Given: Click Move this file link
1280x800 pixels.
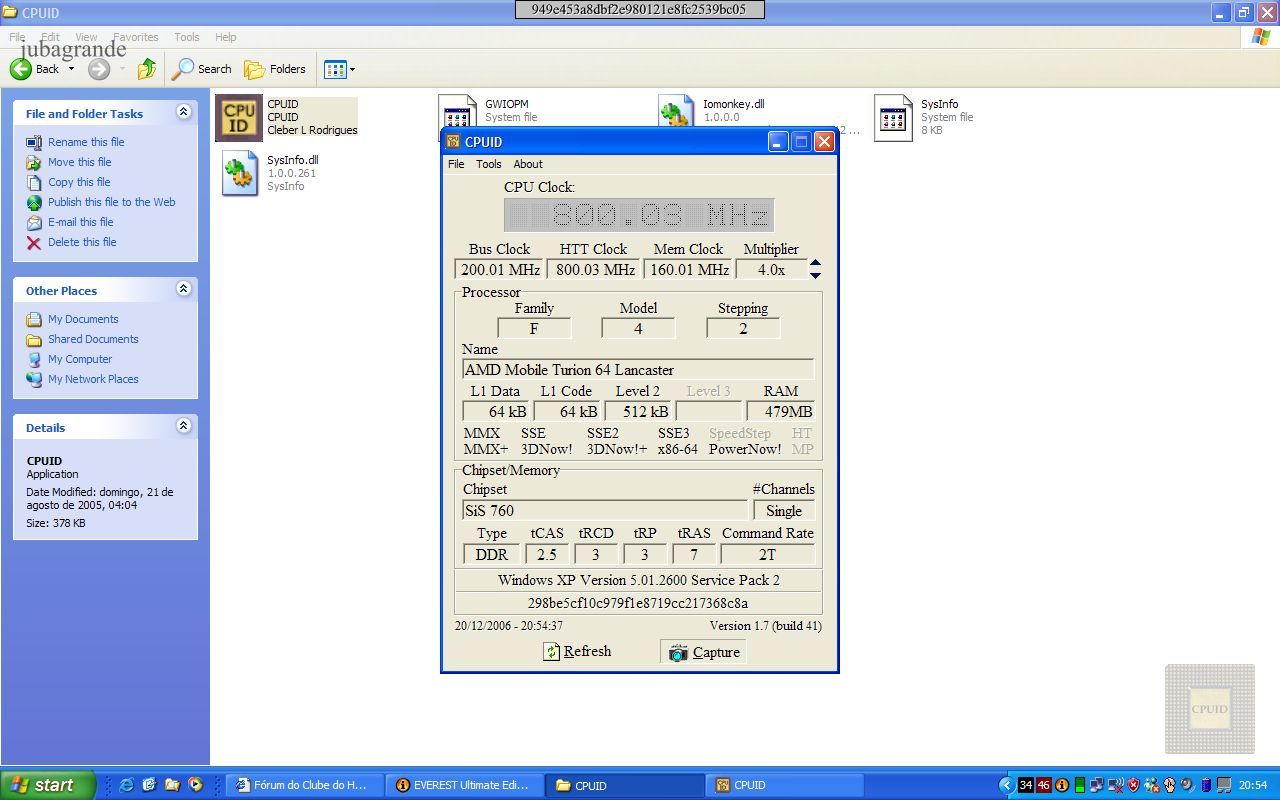Looking at the screenshot, I should click(80, 162).
